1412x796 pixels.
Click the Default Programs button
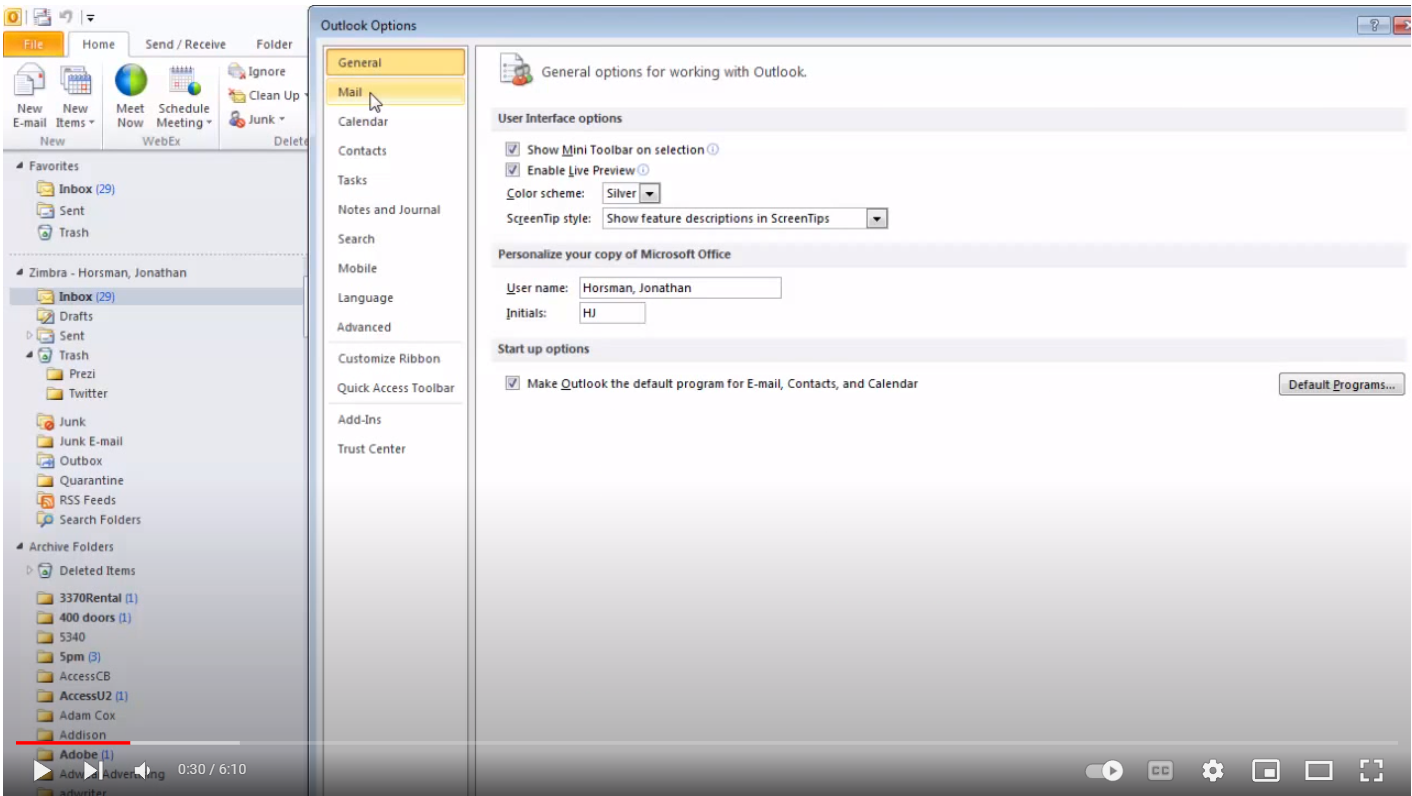(x=1341, y=385)
